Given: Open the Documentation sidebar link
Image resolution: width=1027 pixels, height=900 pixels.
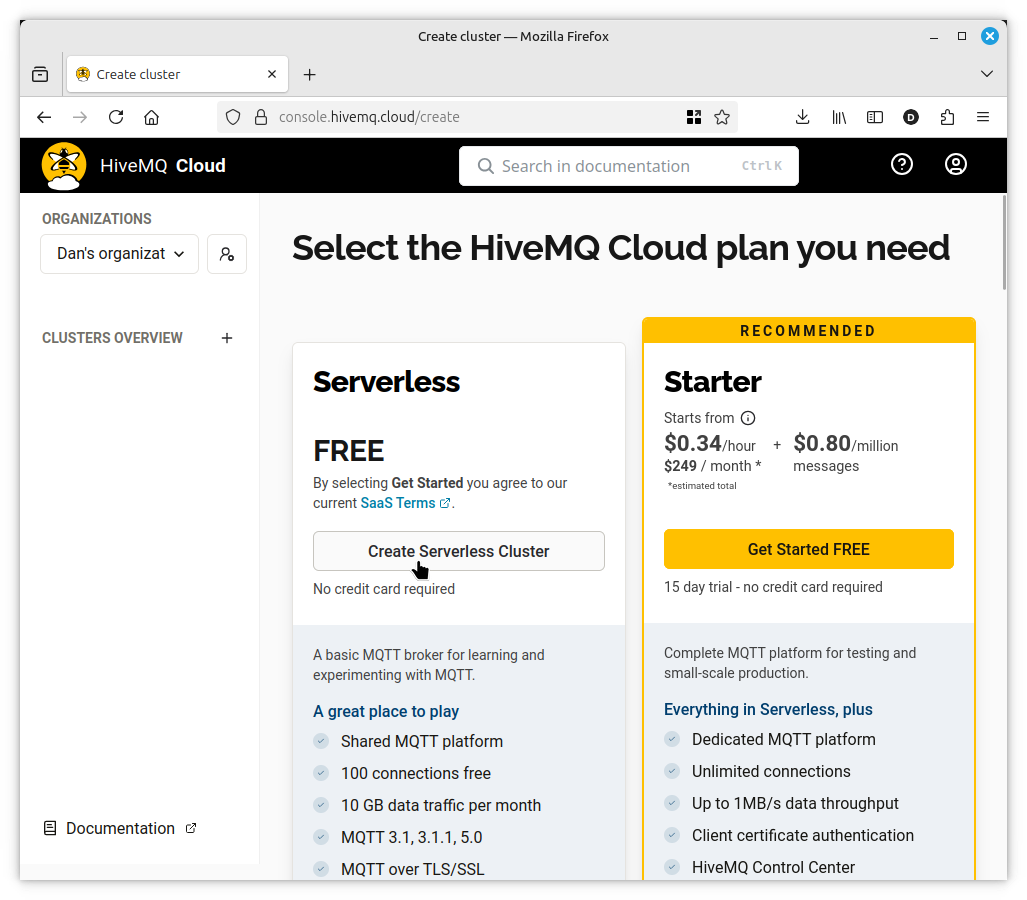Looking at the screenshot, I should pos(120,828).
